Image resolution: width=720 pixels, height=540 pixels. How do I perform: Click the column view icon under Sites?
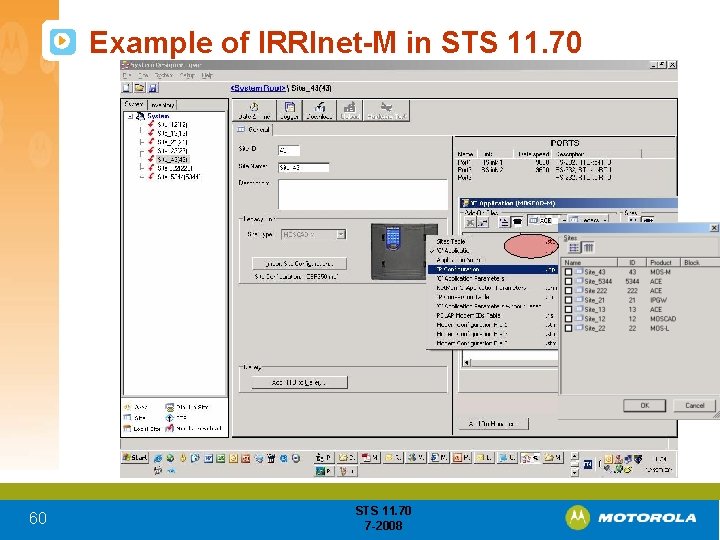point(588,248)
